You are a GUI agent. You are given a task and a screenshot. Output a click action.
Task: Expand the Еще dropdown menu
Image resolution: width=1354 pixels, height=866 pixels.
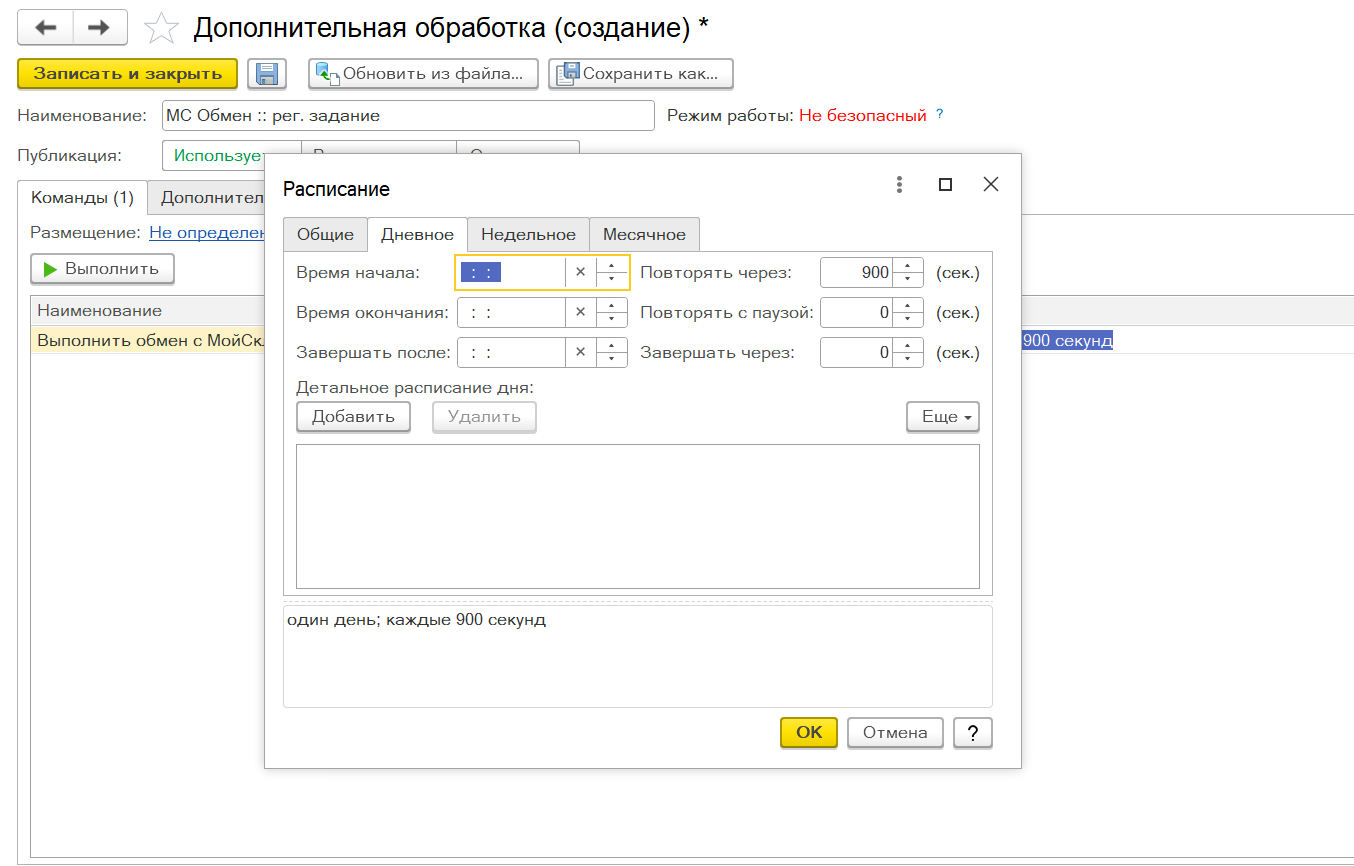(942, 417)
